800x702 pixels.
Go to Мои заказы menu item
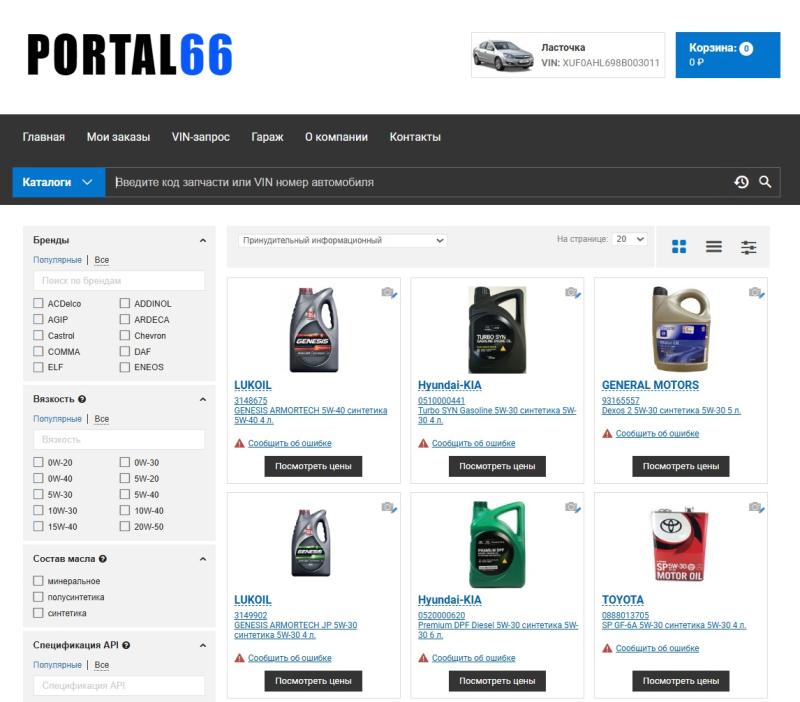pyautogui.click(x=118, y=137)
